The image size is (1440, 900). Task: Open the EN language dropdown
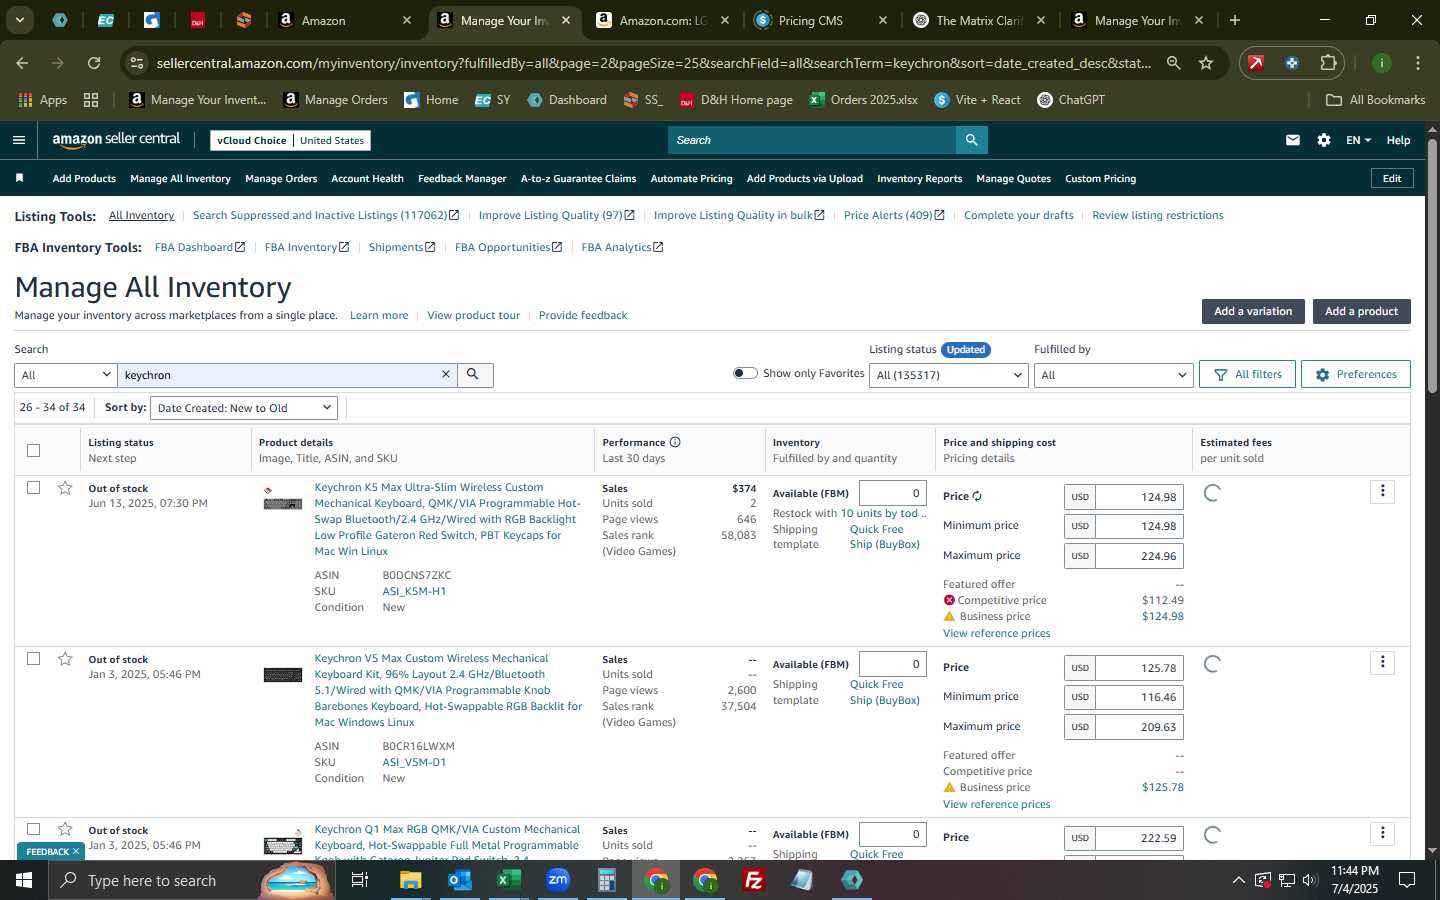(1358, 140)
